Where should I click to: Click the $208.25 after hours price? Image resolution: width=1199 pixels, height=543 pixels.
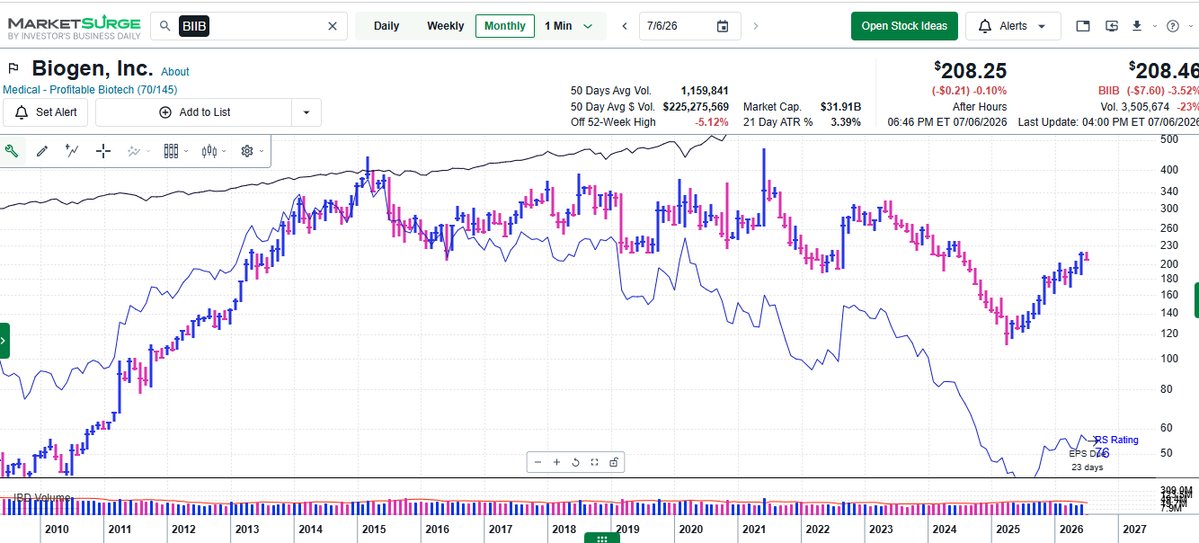click(970, 71)
